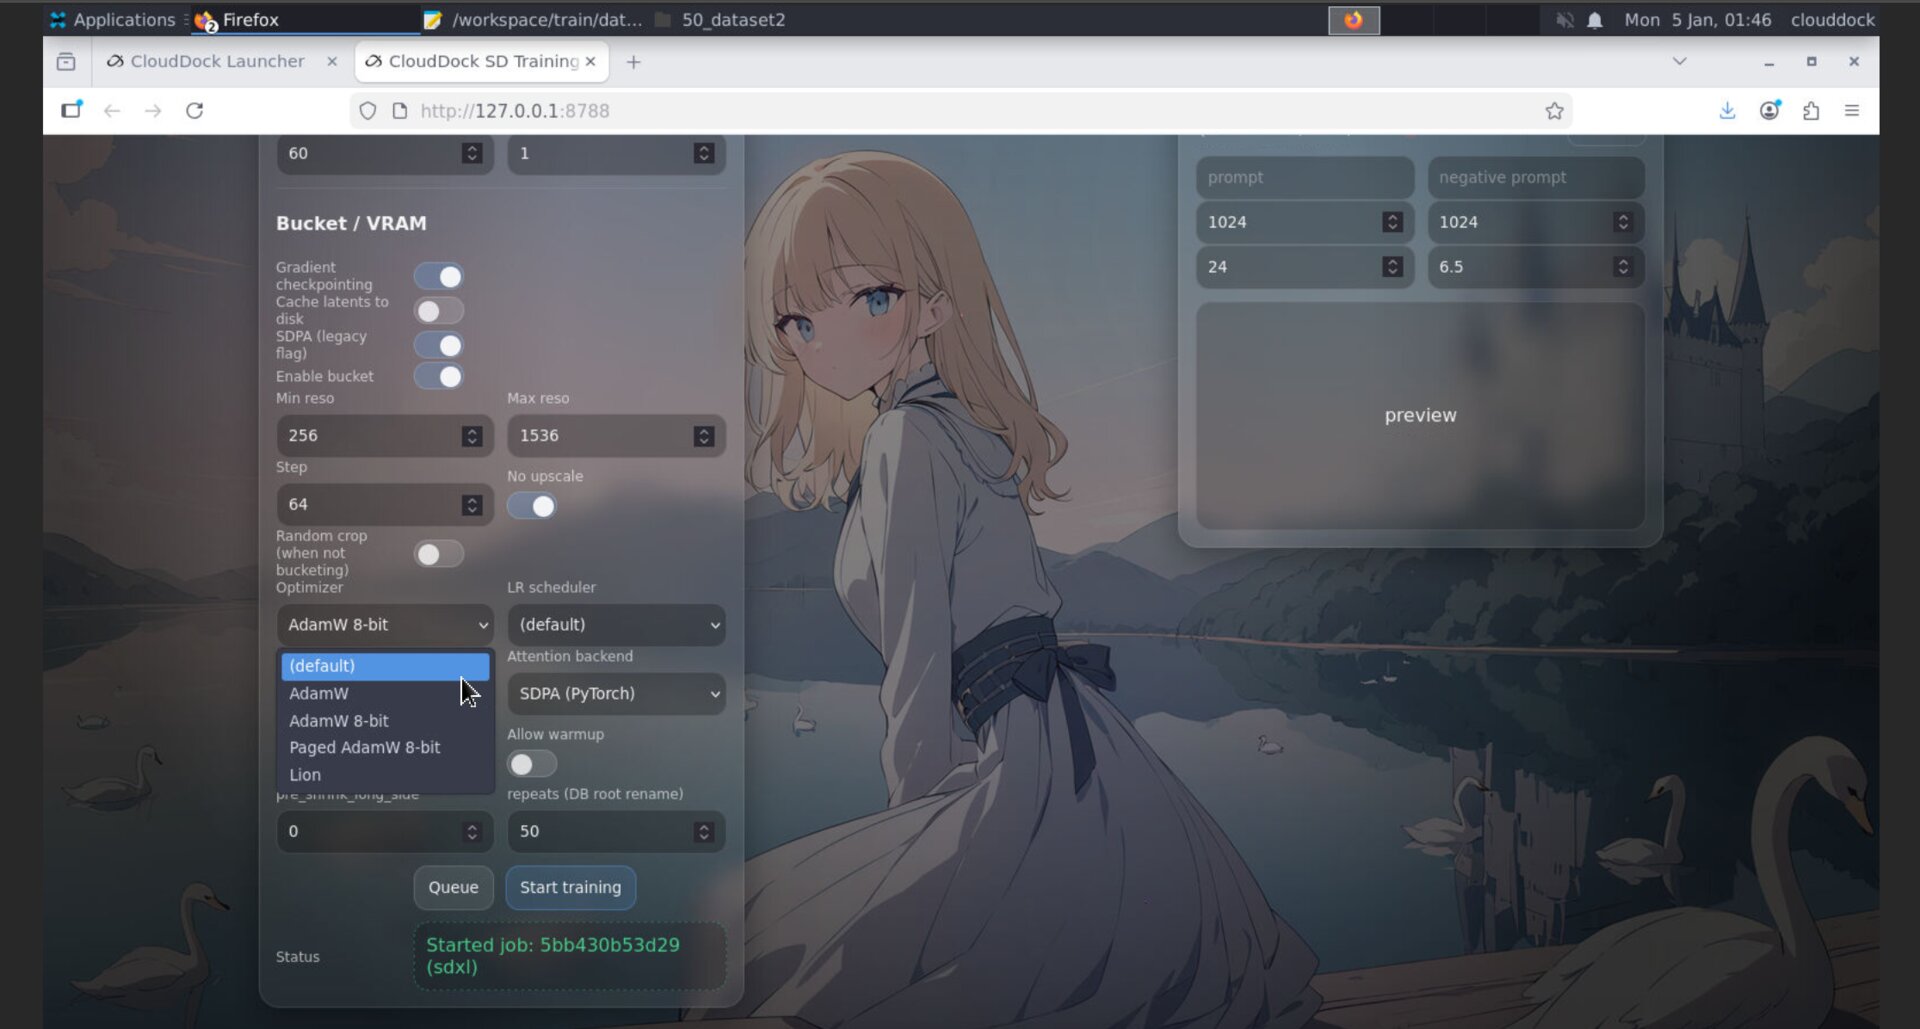Click the tracking protection shield icon
The height and width of the screenshot is (1029, 1920).
[x=367, y=110]
